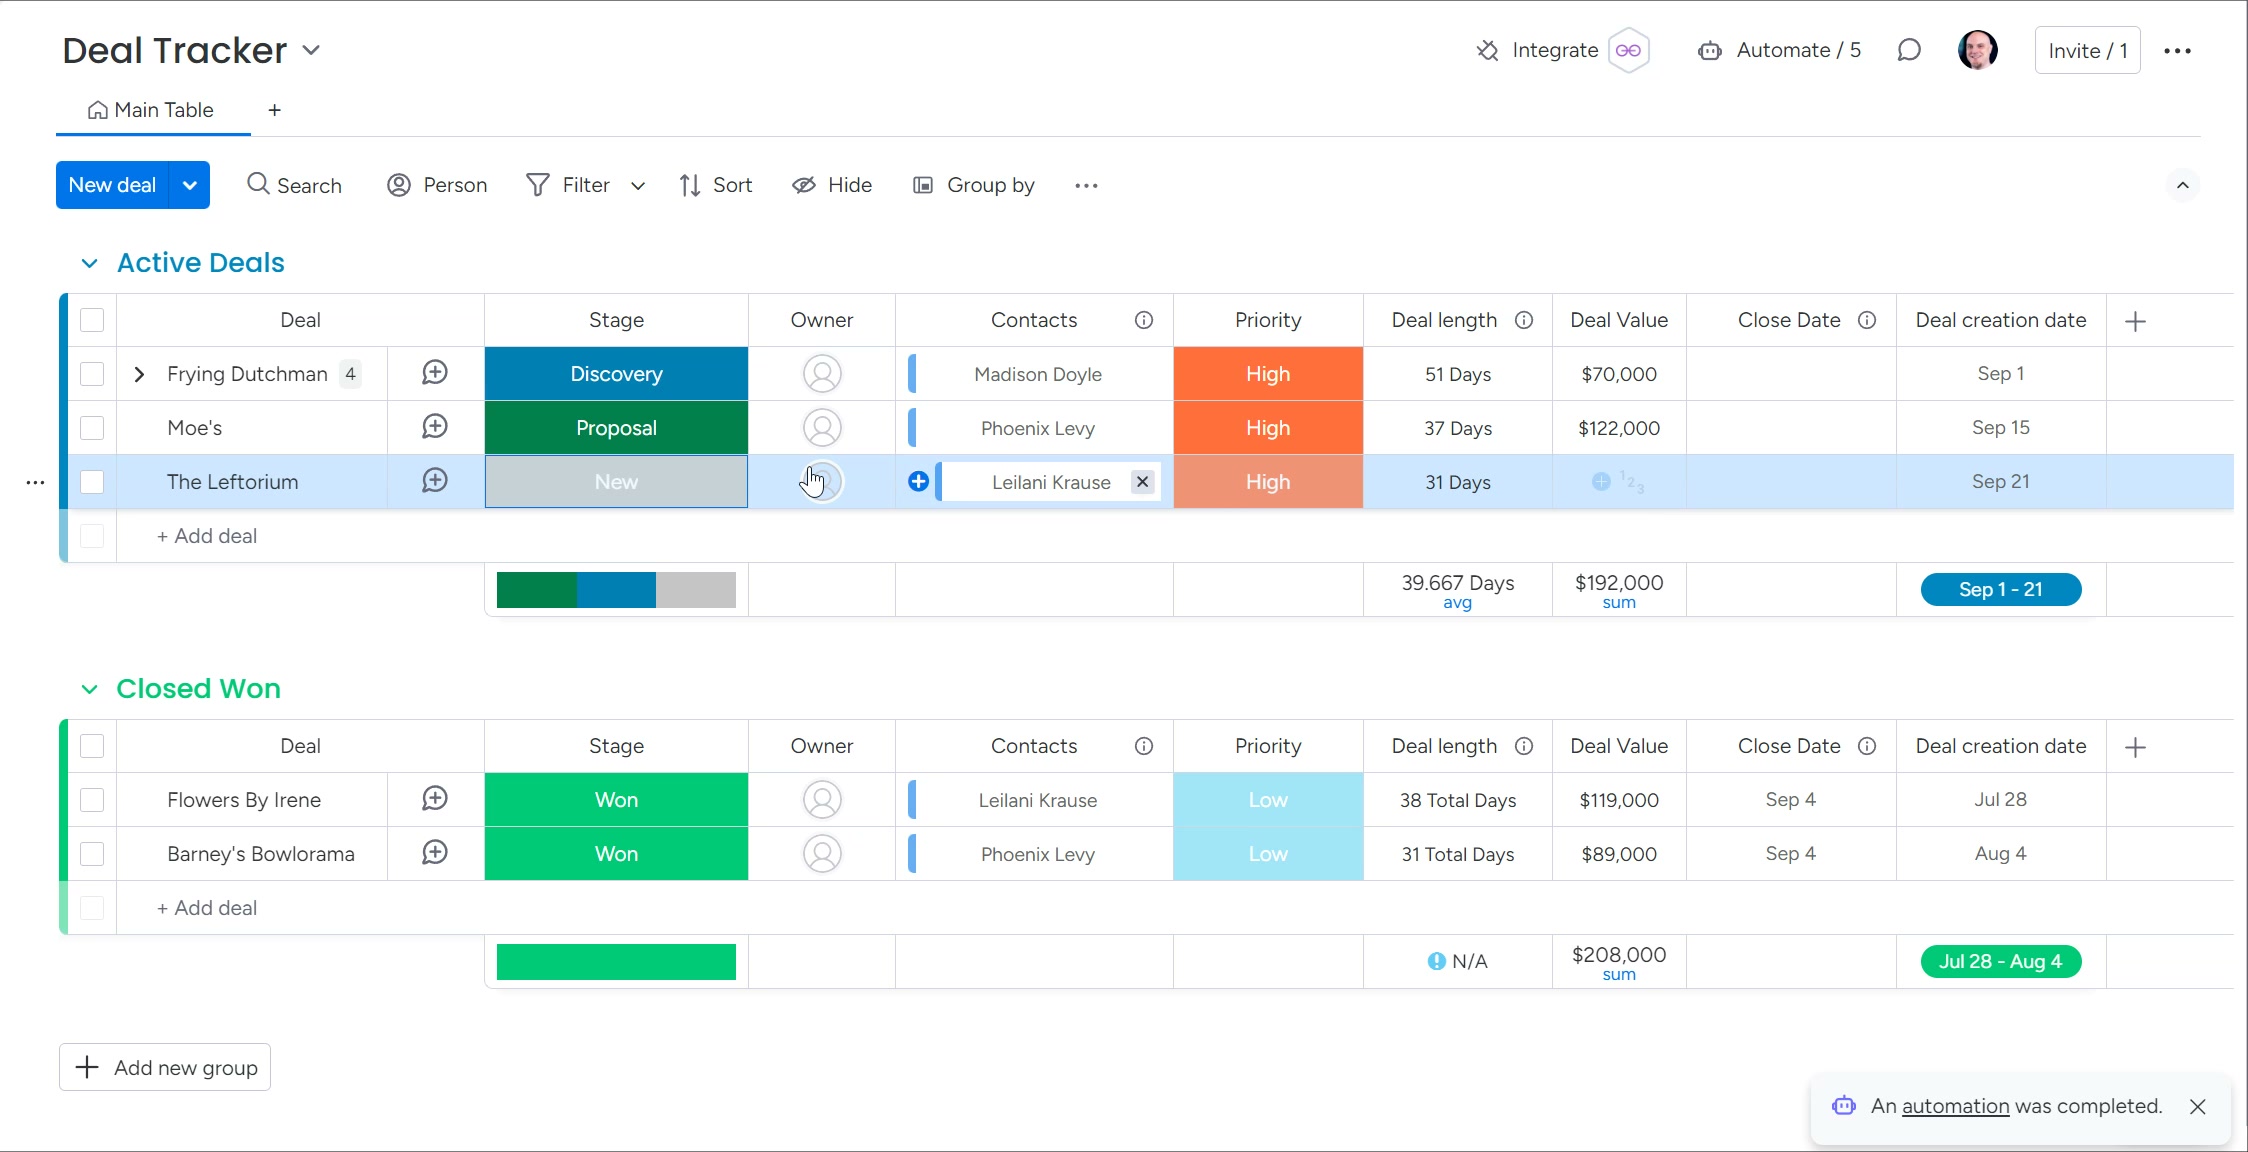Image resolution: width=2248 pixels, height=1152 pixels.
Task: Start a conversation on Frying Dutchman deal
Action: pyautogui.click(x=434, y=373)
